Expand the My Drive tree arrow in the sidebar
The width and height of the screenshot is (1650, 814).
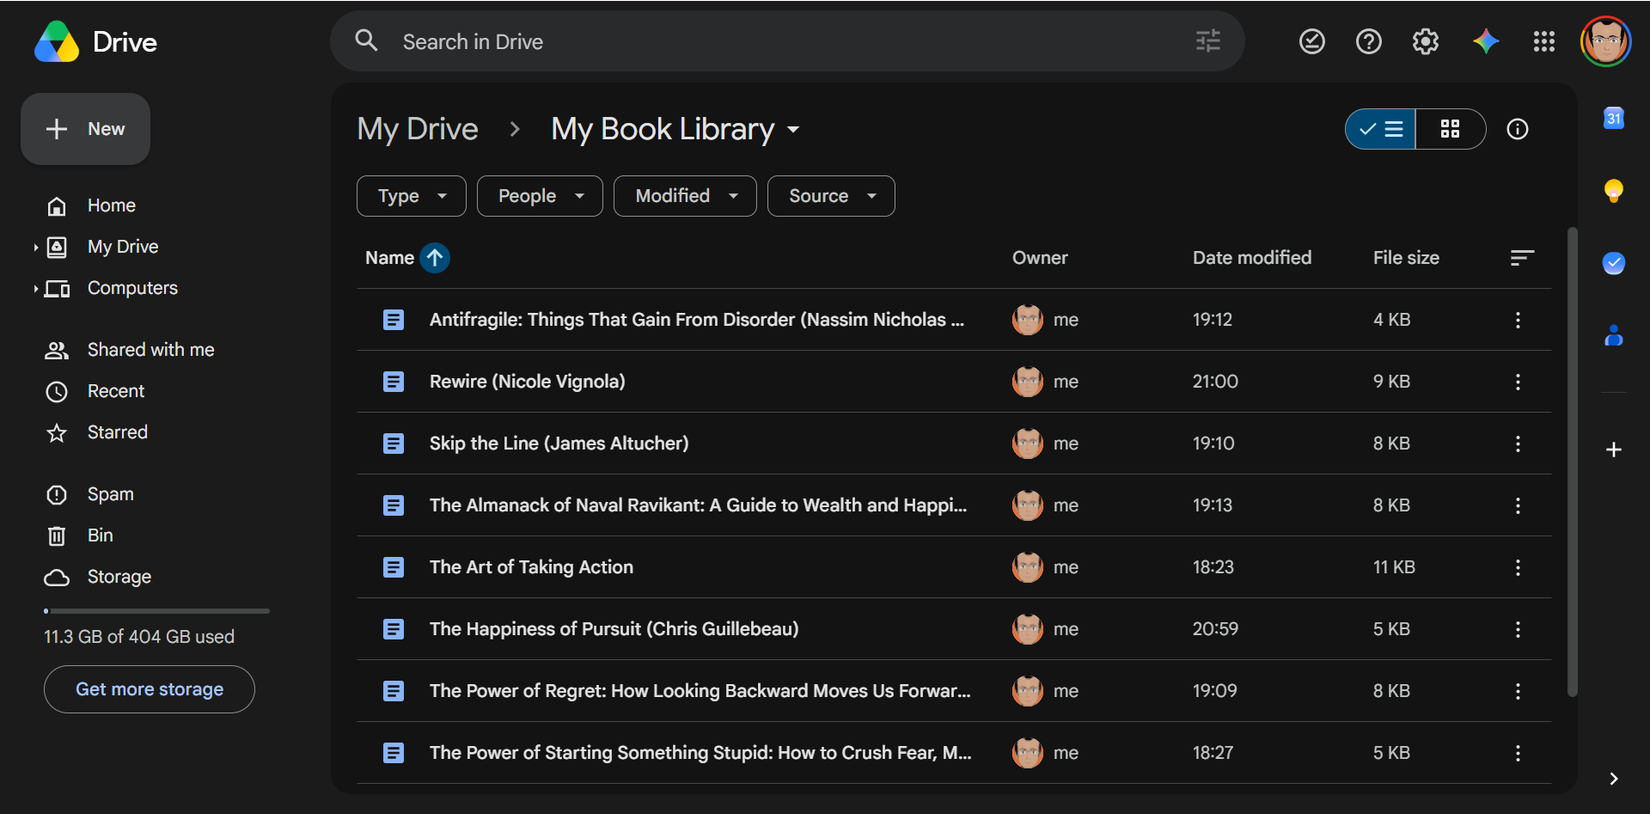click(x=36, y=247)
